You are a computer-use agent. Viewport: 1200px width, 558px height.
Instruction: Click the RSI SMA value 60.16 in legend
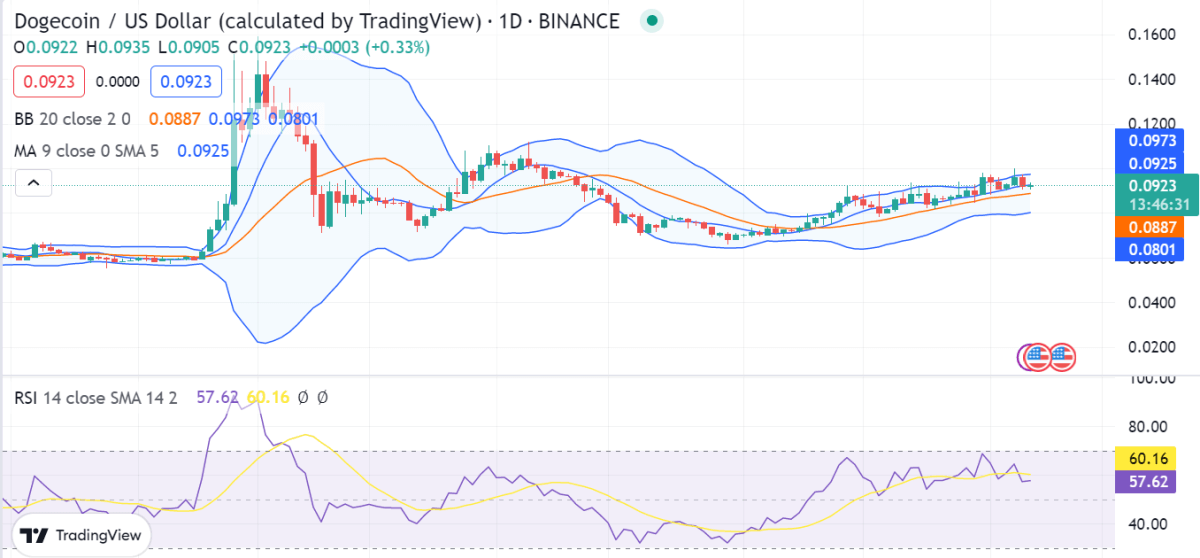click(x=267, y=398)
